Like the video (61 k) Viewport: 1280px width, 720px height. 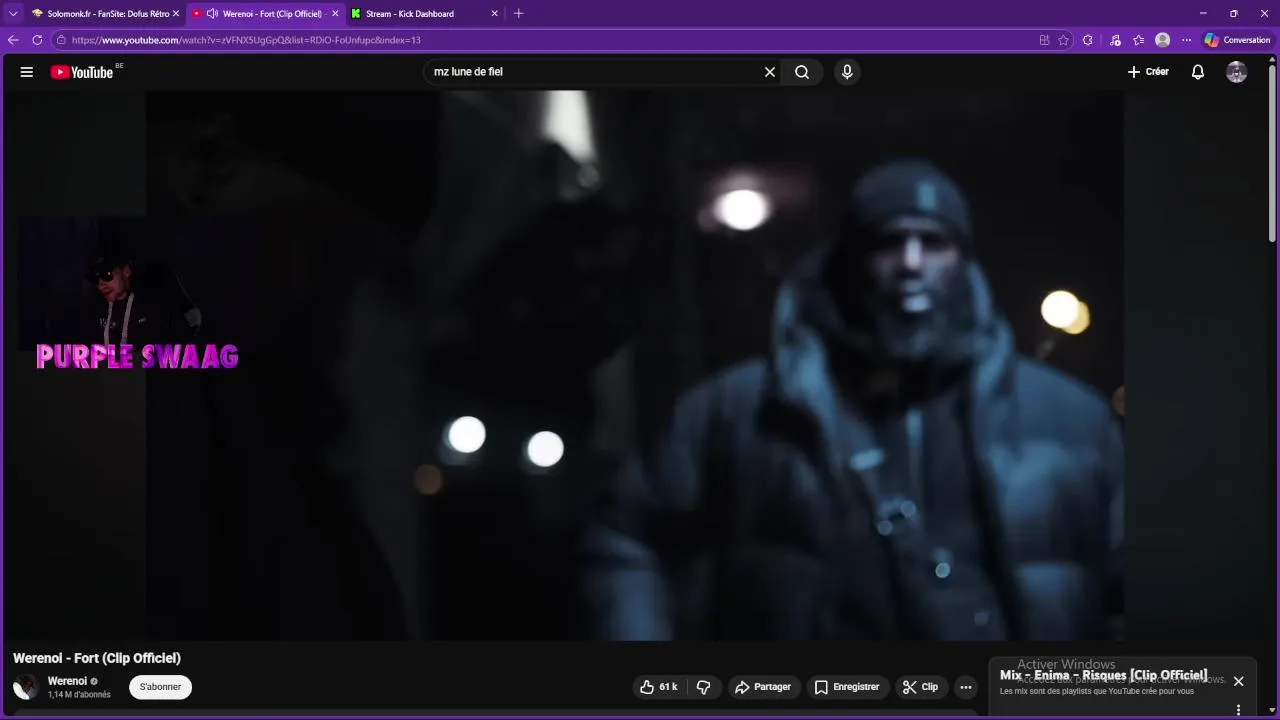[x=659, y=687]
